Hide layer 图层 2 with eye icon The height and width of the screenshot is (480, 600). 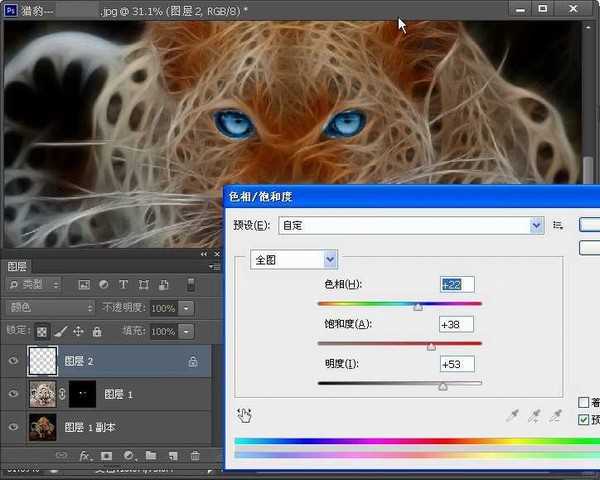coord(14,362)
